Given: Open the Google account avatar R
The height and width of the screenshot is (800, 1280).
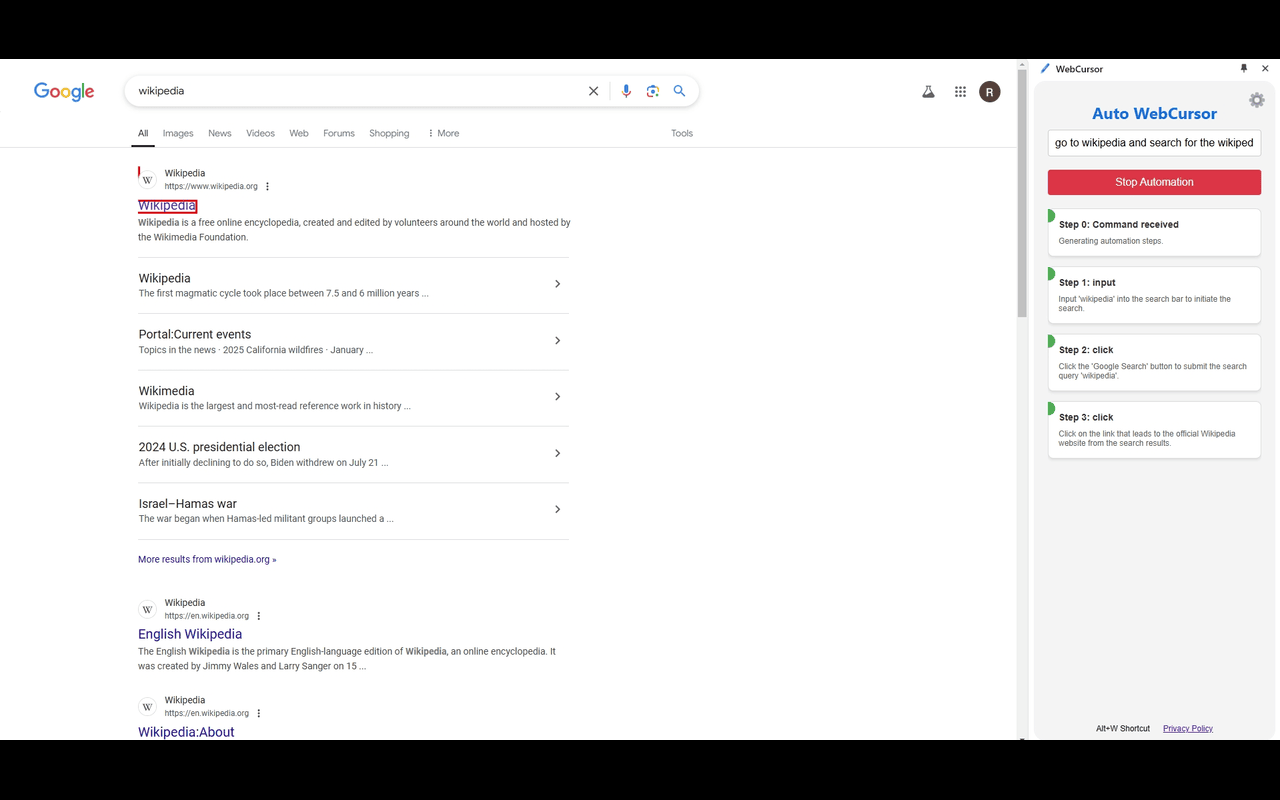Looking at the screenshot, I should (989, 92).
